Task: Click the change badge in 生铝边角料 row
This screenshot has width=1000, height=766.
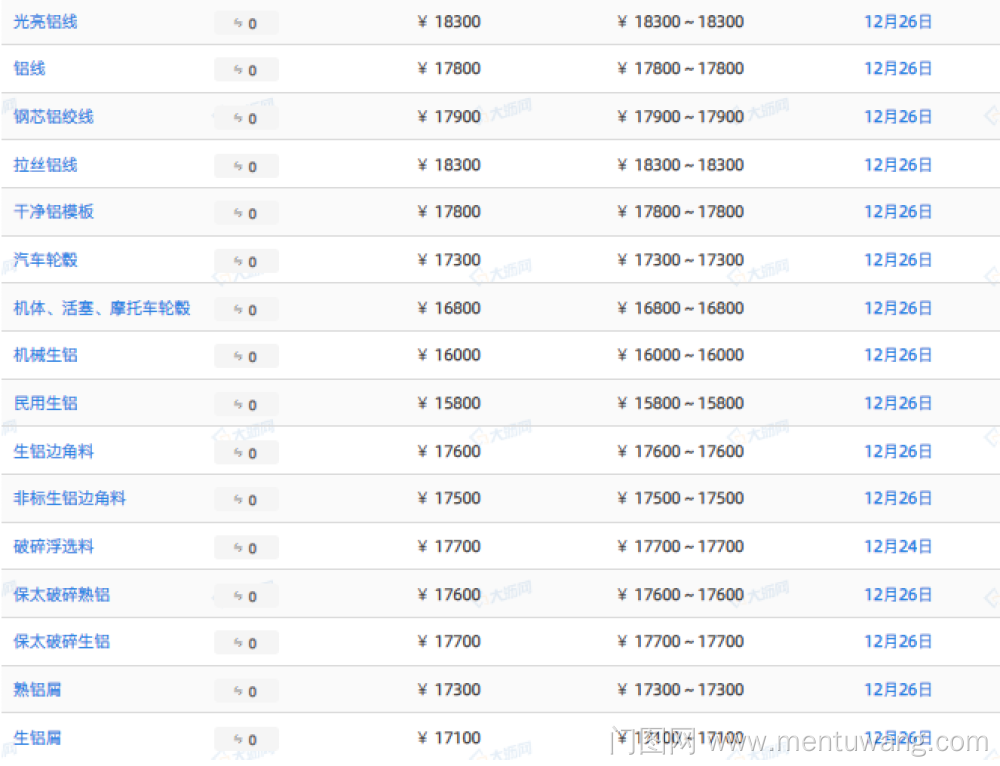Action: (246, 452)
